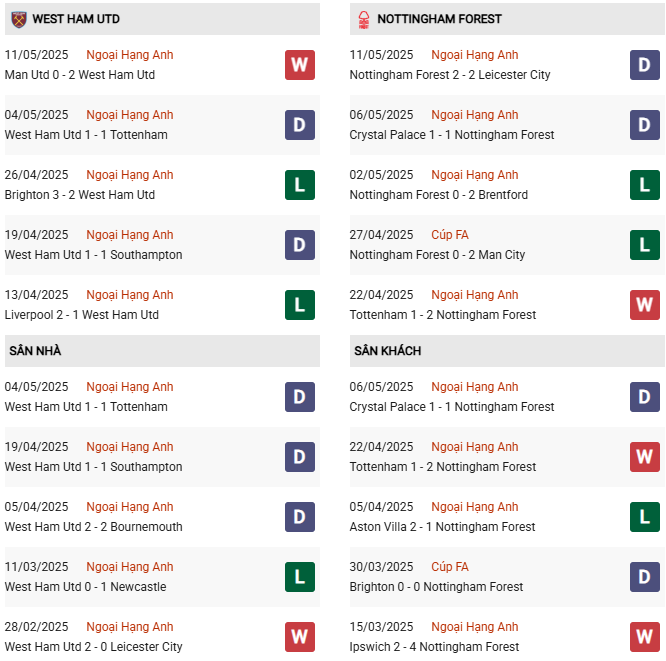Click the West Ham Utd crest icon
Viewport: 666px width, 661px height.
[x=19, y=20]
